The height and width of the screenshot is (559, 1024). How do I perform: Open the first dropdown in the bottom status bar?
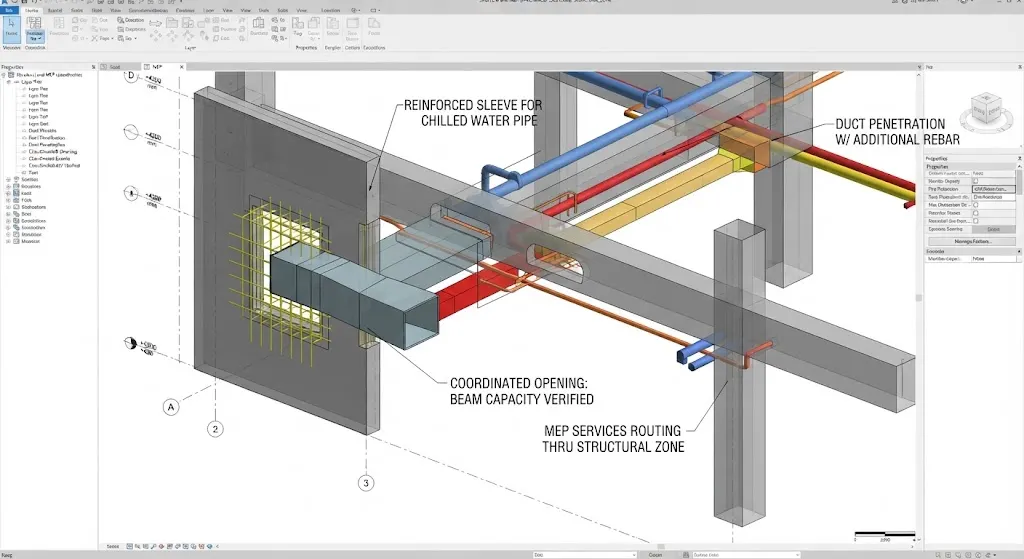584,554
